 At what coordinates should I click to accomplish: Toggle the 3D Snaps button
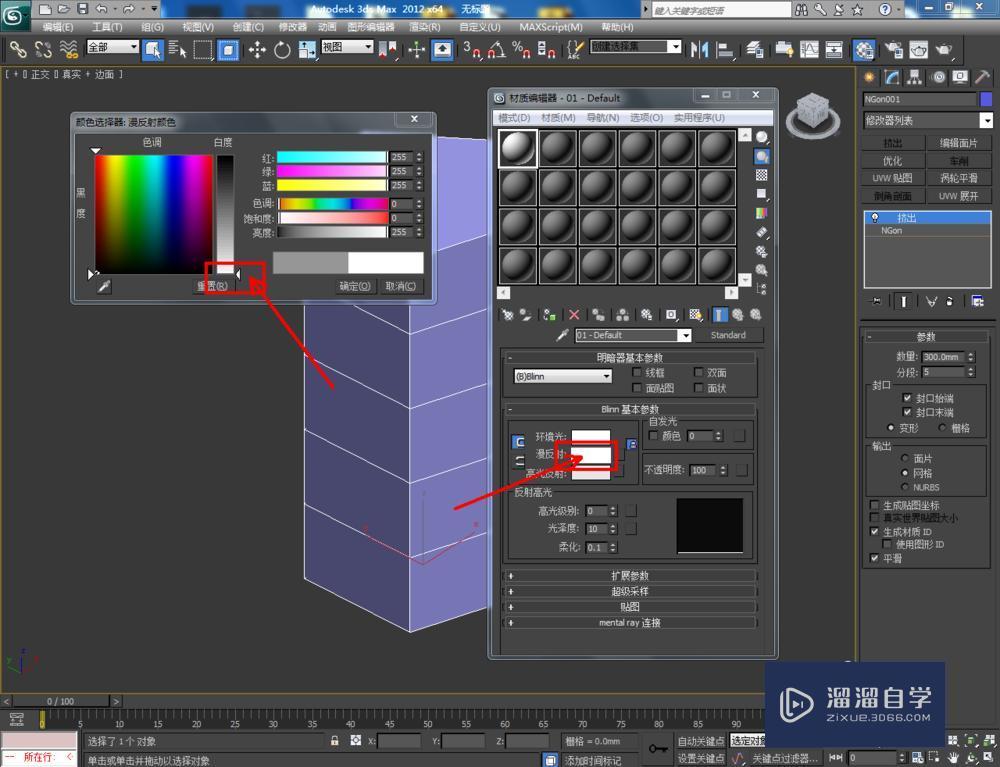[x=471, y=49]
